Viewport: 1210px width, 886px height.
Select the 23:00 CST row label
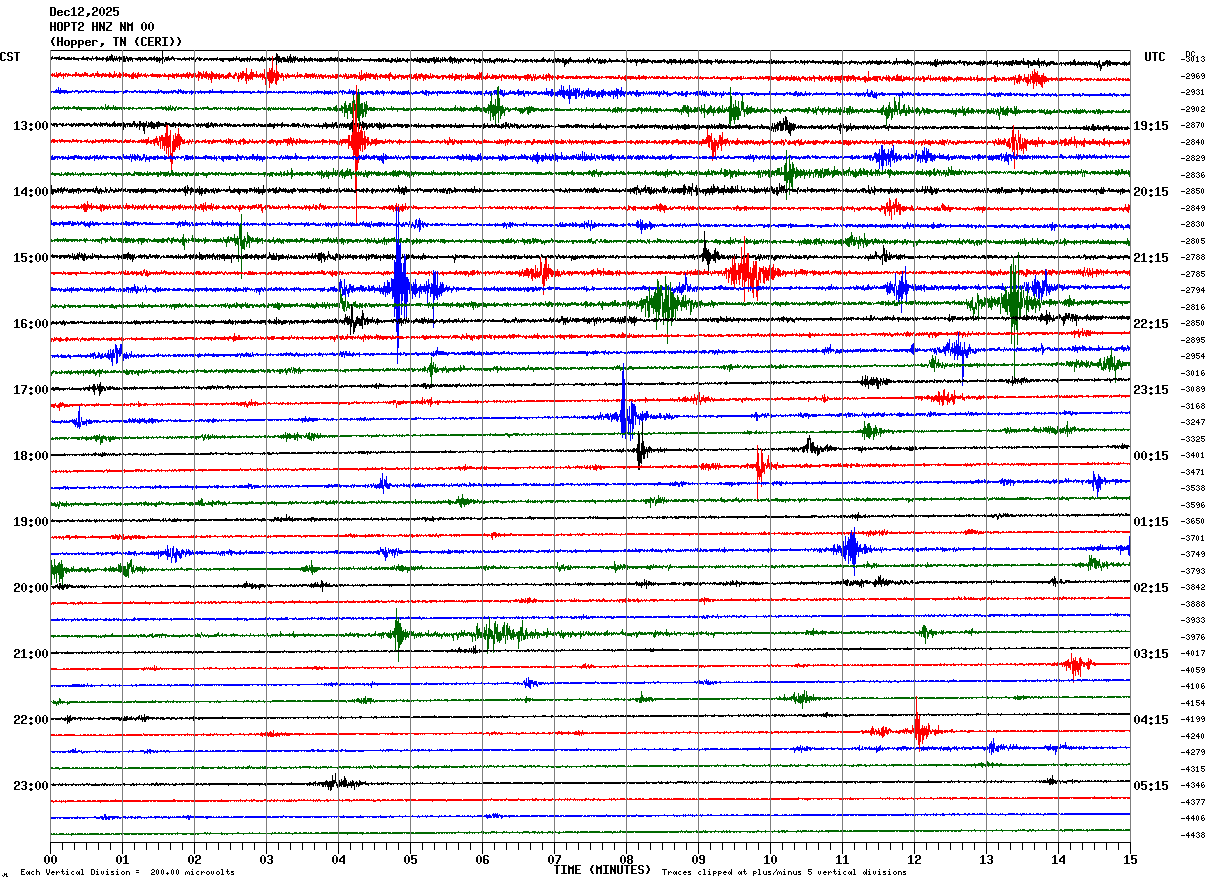30,786
